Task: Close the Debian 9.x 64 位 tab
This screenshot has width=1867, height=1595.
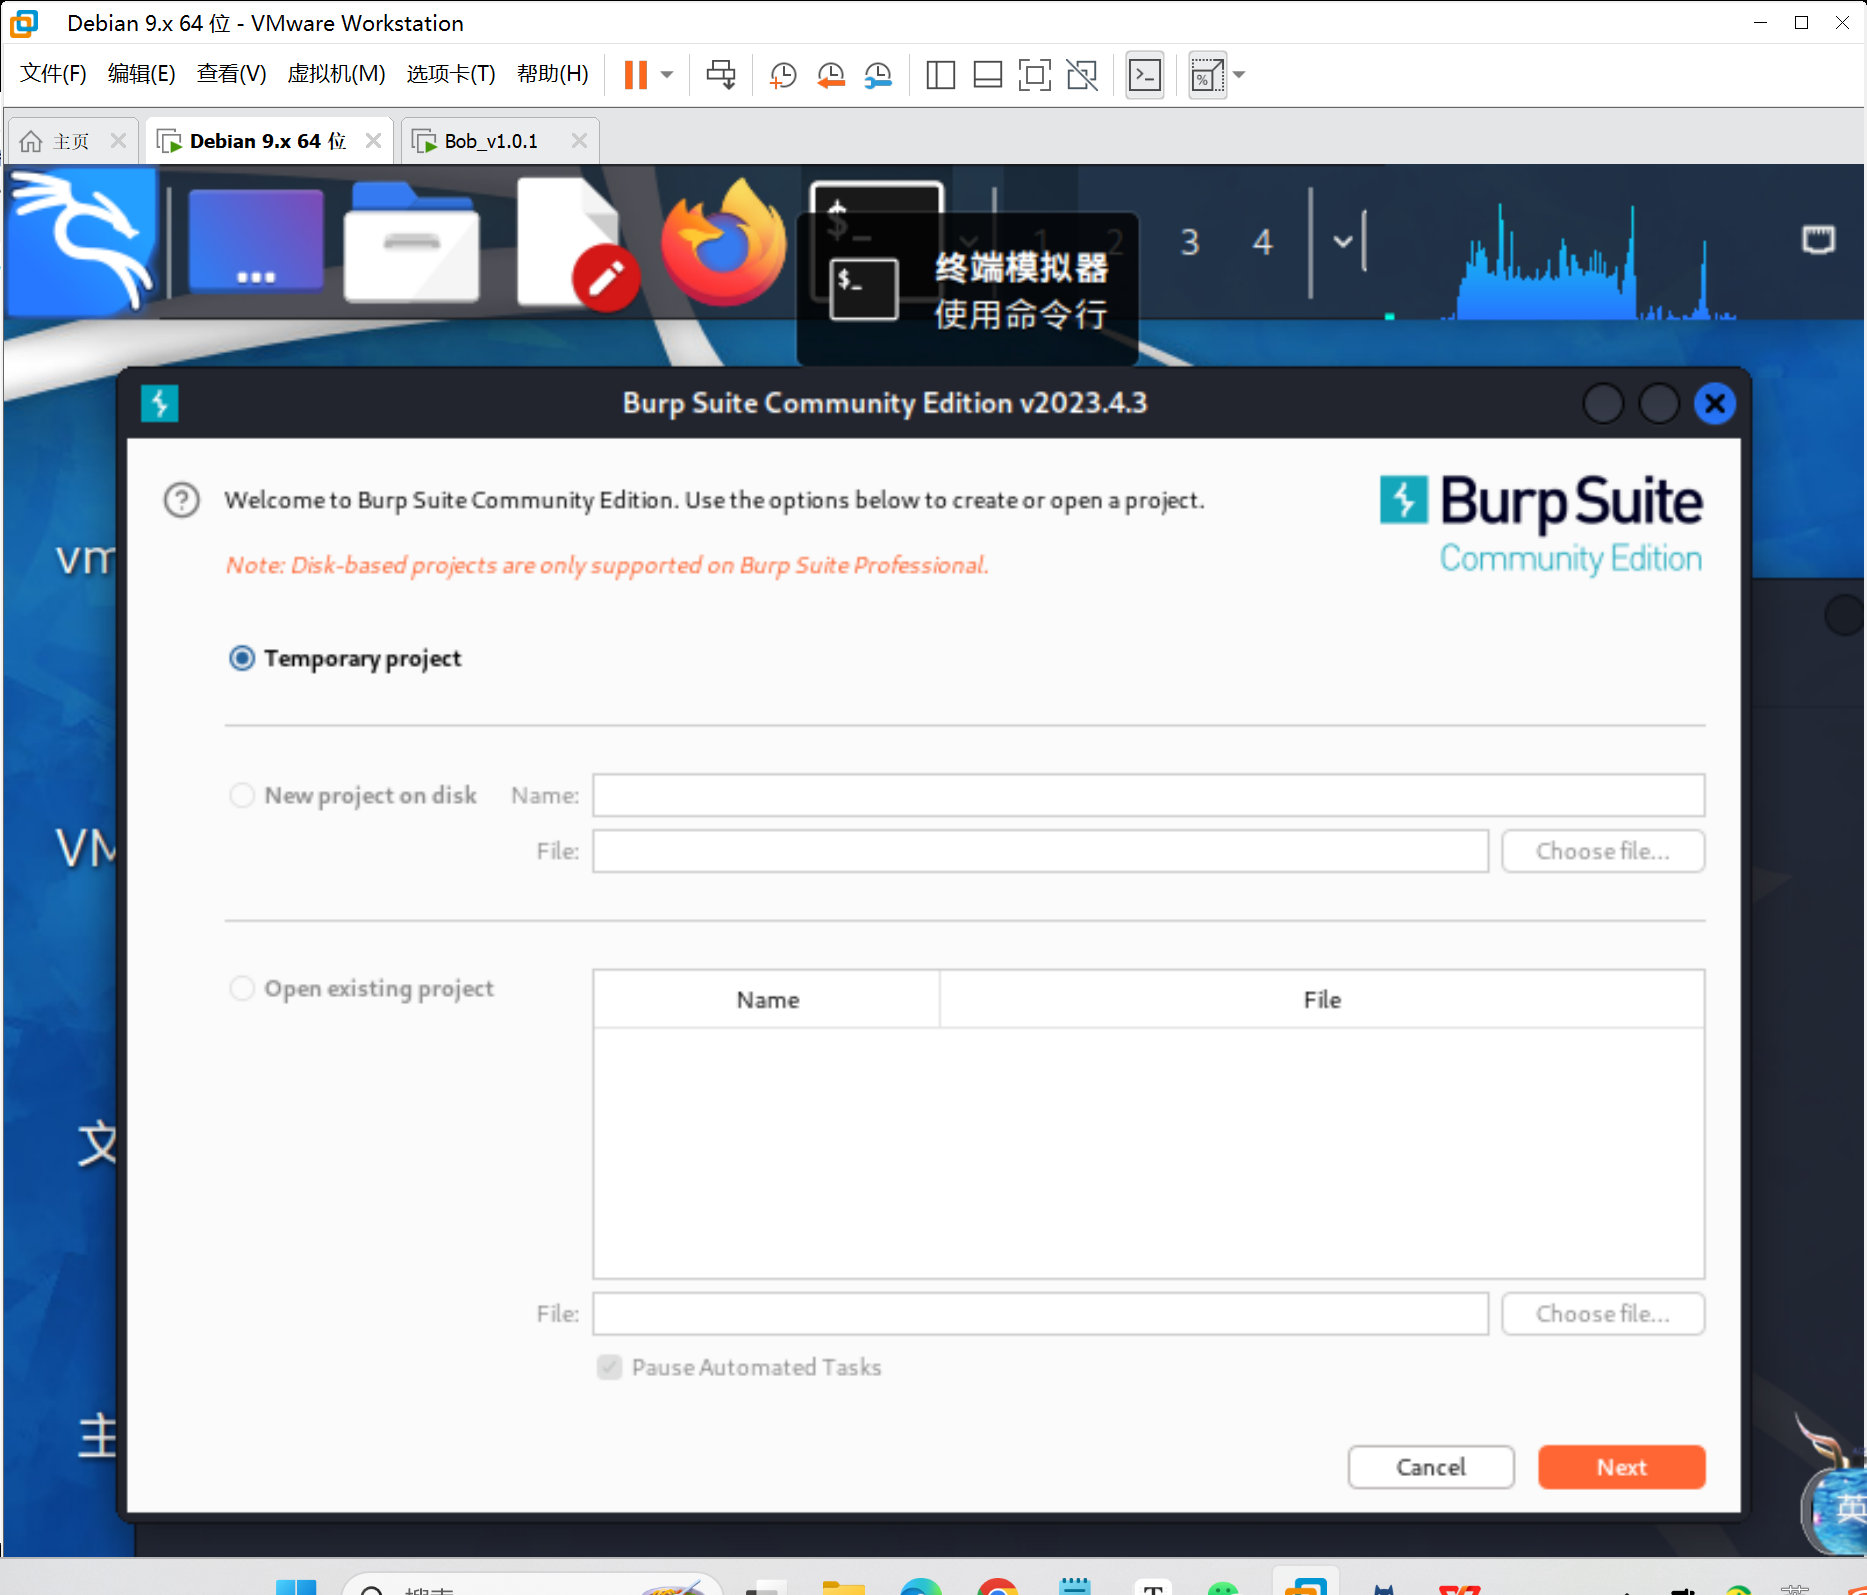Action: tap(373, 141)
